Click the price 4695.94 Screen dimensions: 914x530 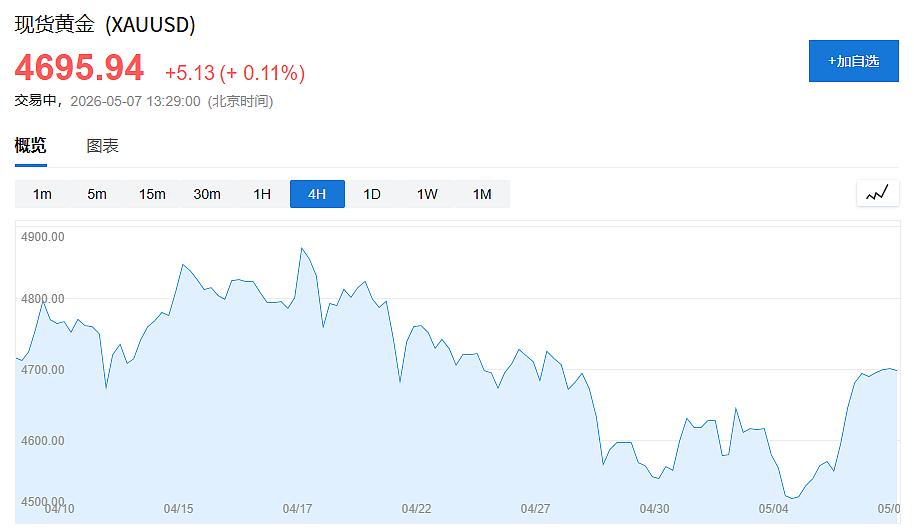(x=79, y=67)
